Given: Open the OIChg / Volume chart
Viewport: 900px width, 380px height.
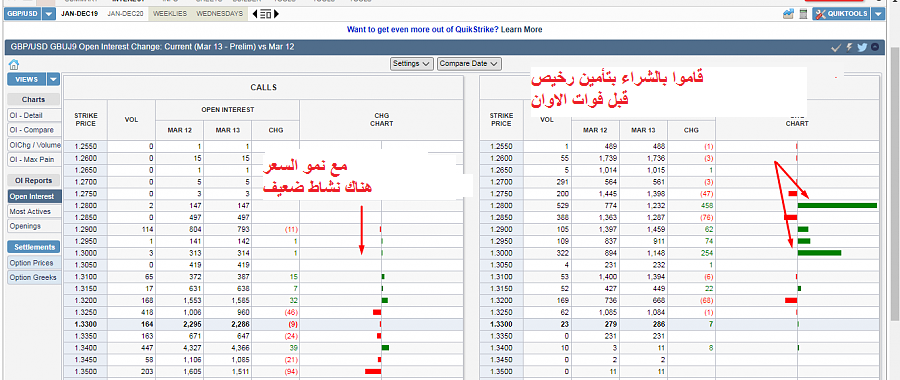Looking at the screenshot, I should click(34, 145).
